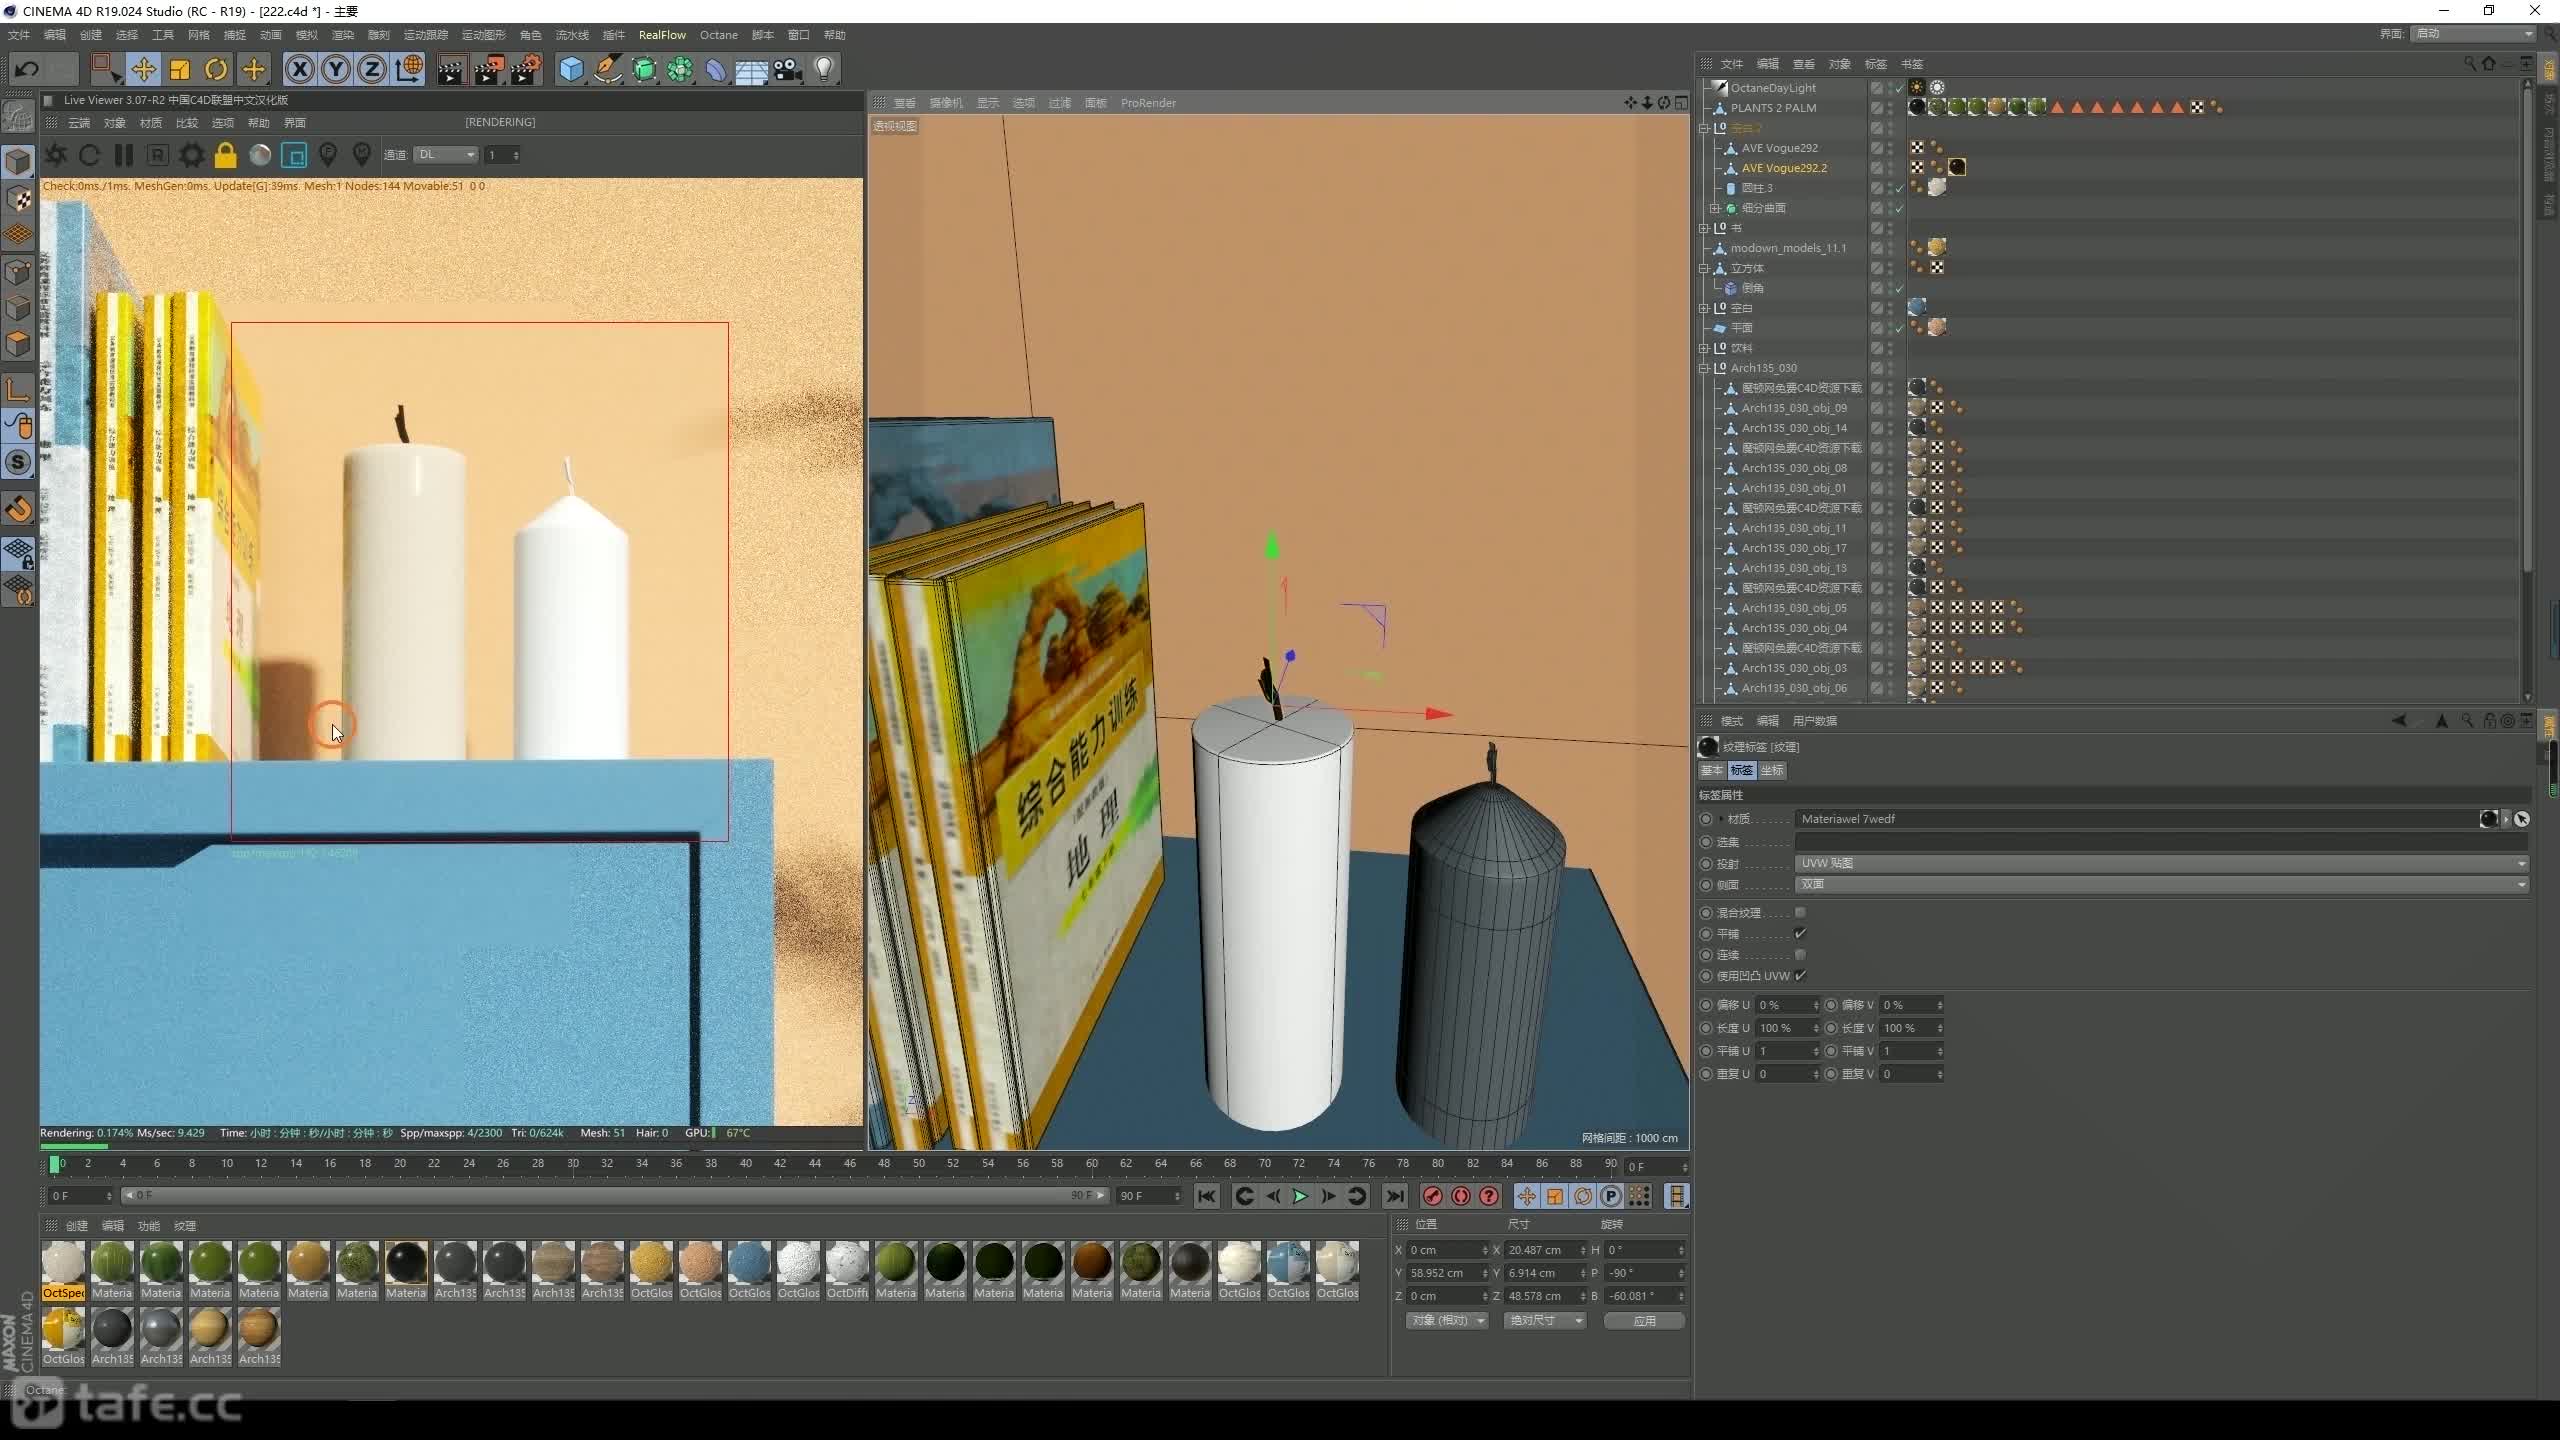Click the Live Viewer pick focus icon
Image resolution: width=2560 pixels, height=1440 pixels.
click(328, 155)
